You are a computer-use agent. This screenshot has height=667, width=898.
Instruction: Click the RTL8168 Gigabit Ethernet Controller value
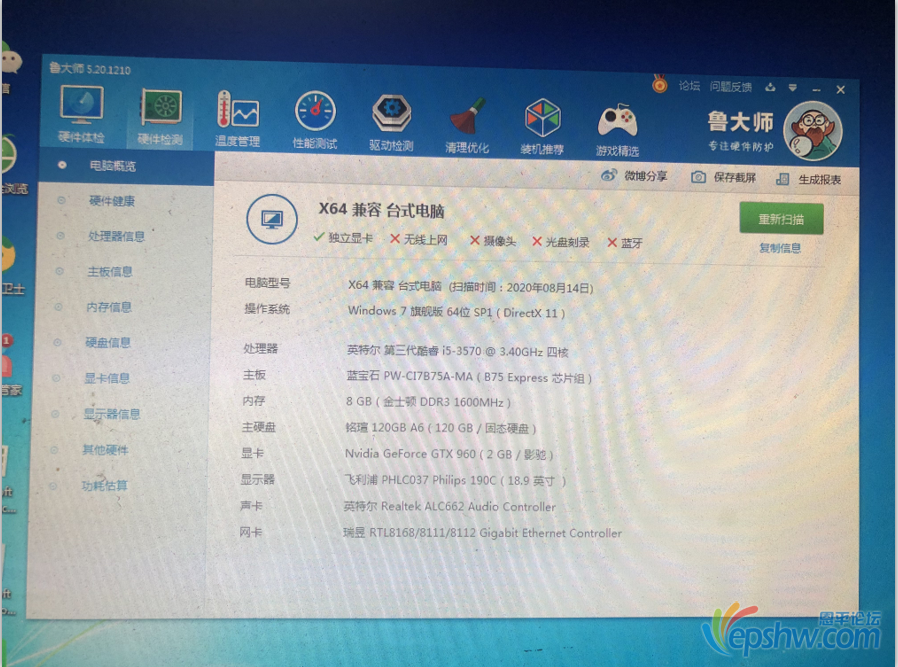tap(482, 532)
